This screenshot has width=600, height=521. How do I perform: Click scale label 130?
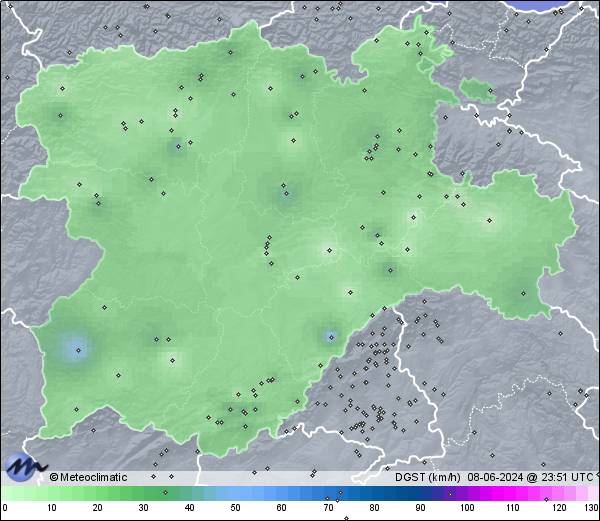[x=592, y=508]
